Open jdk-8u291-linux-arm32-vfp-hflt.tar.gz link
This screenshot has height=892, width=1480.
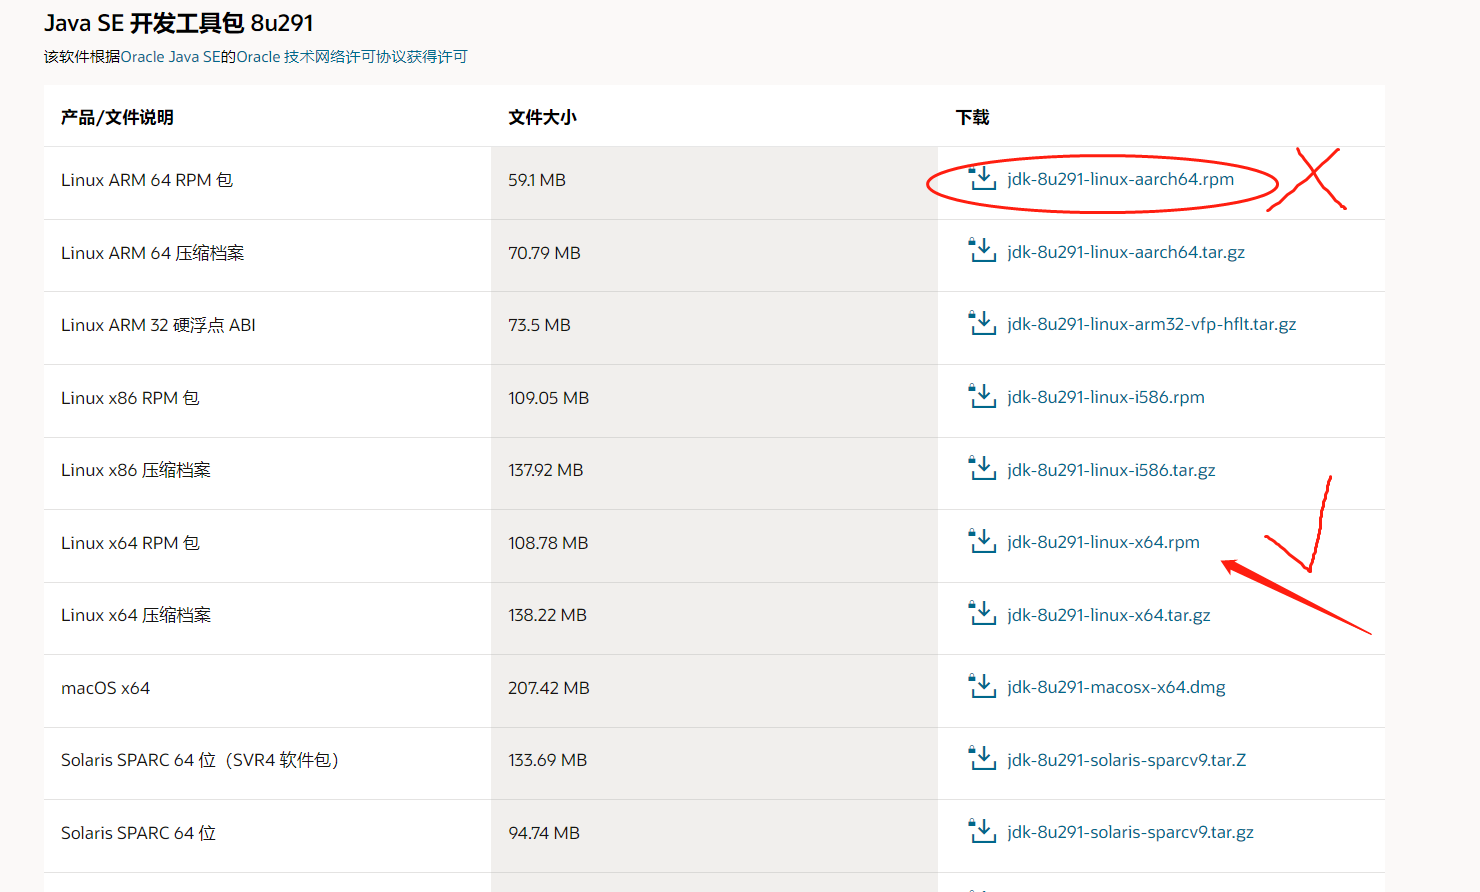(x=1152, y=324)
